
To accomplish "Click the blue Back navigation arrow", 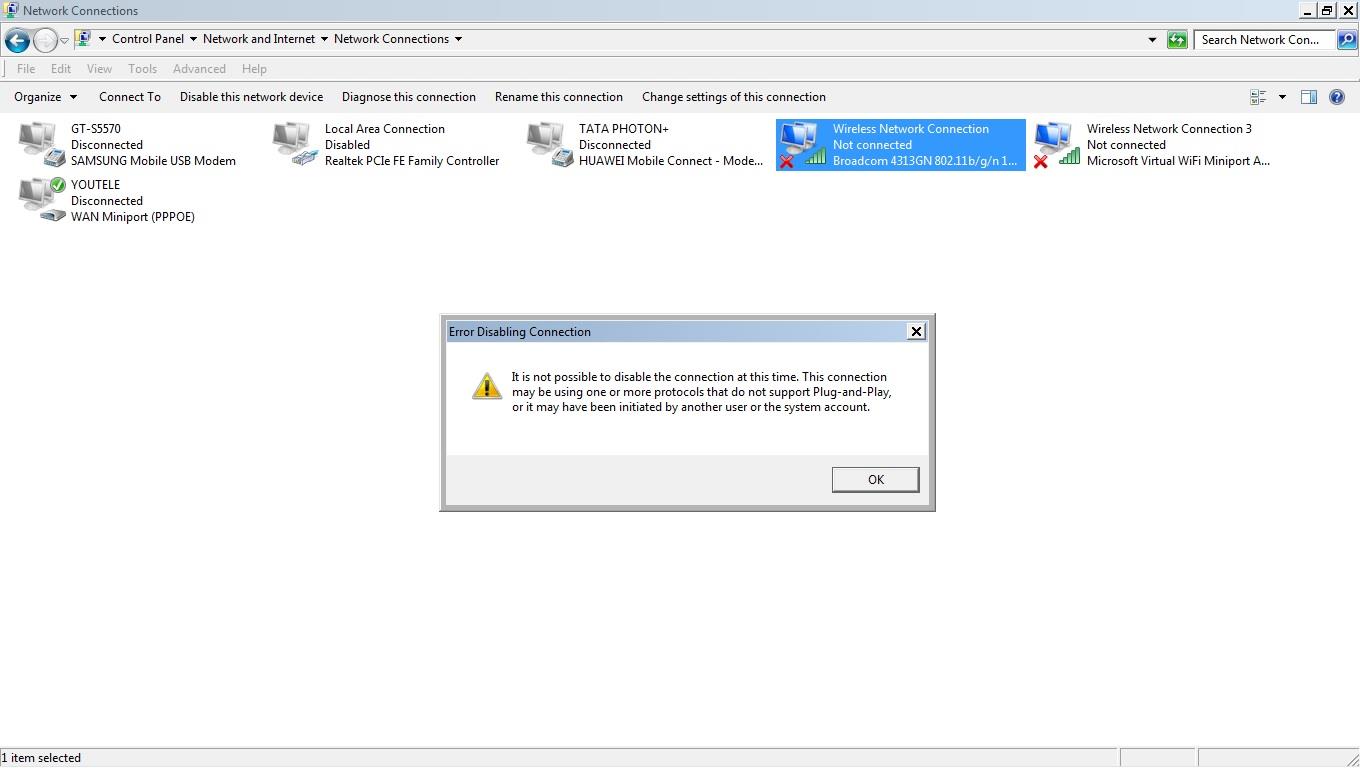I will (17, 40).
